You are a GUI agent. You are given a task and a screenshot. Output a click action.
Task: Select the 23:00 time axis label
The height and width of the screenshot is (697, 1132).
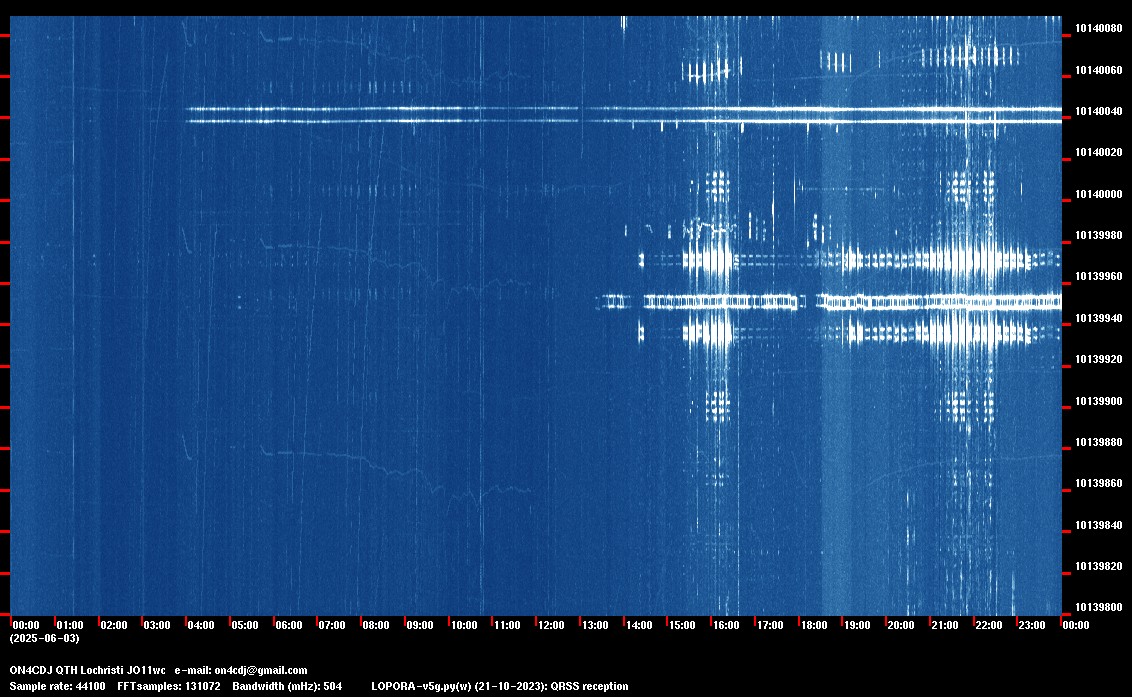[1032, 625]
